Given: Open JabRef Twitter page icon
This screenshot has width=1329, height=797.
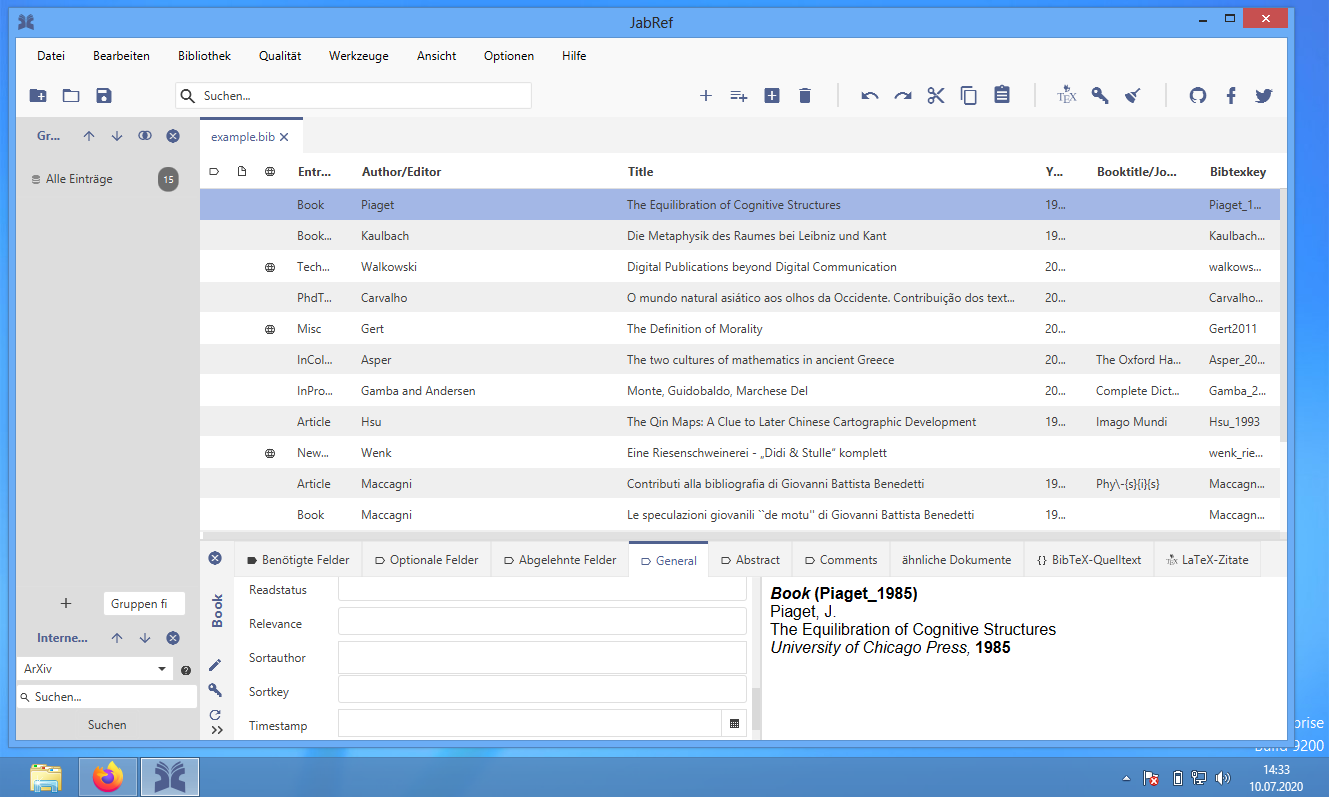Looking at the screenshot, I should [x=1264, y=96].
